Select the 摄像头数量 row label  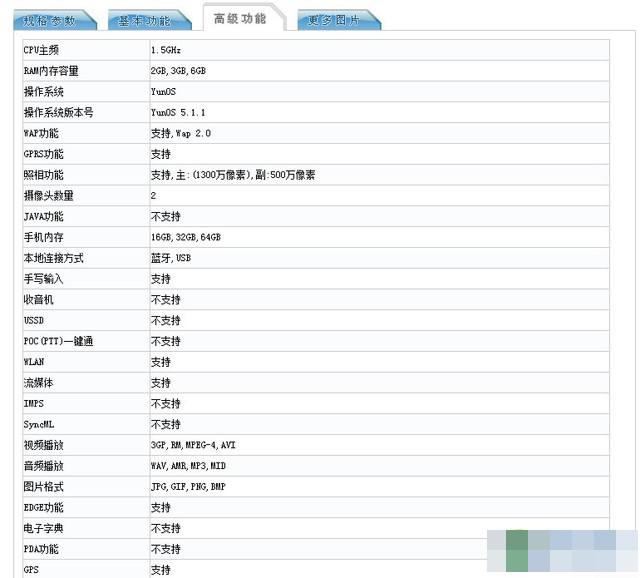pos(48,196)
